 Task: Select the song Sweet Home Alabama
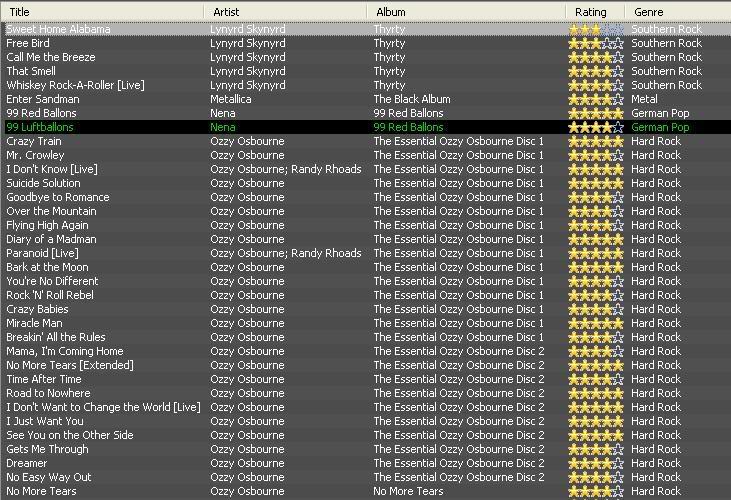[58, 29]
